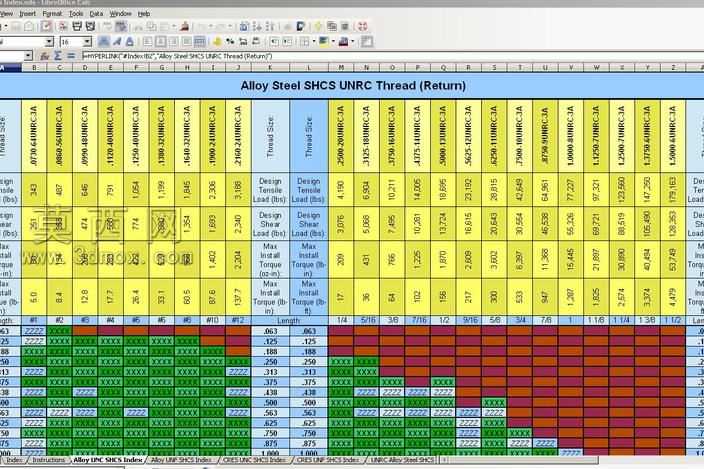The image size is (704, 469).
Task: Open the Window menu
Action: (x=120, y=13)
